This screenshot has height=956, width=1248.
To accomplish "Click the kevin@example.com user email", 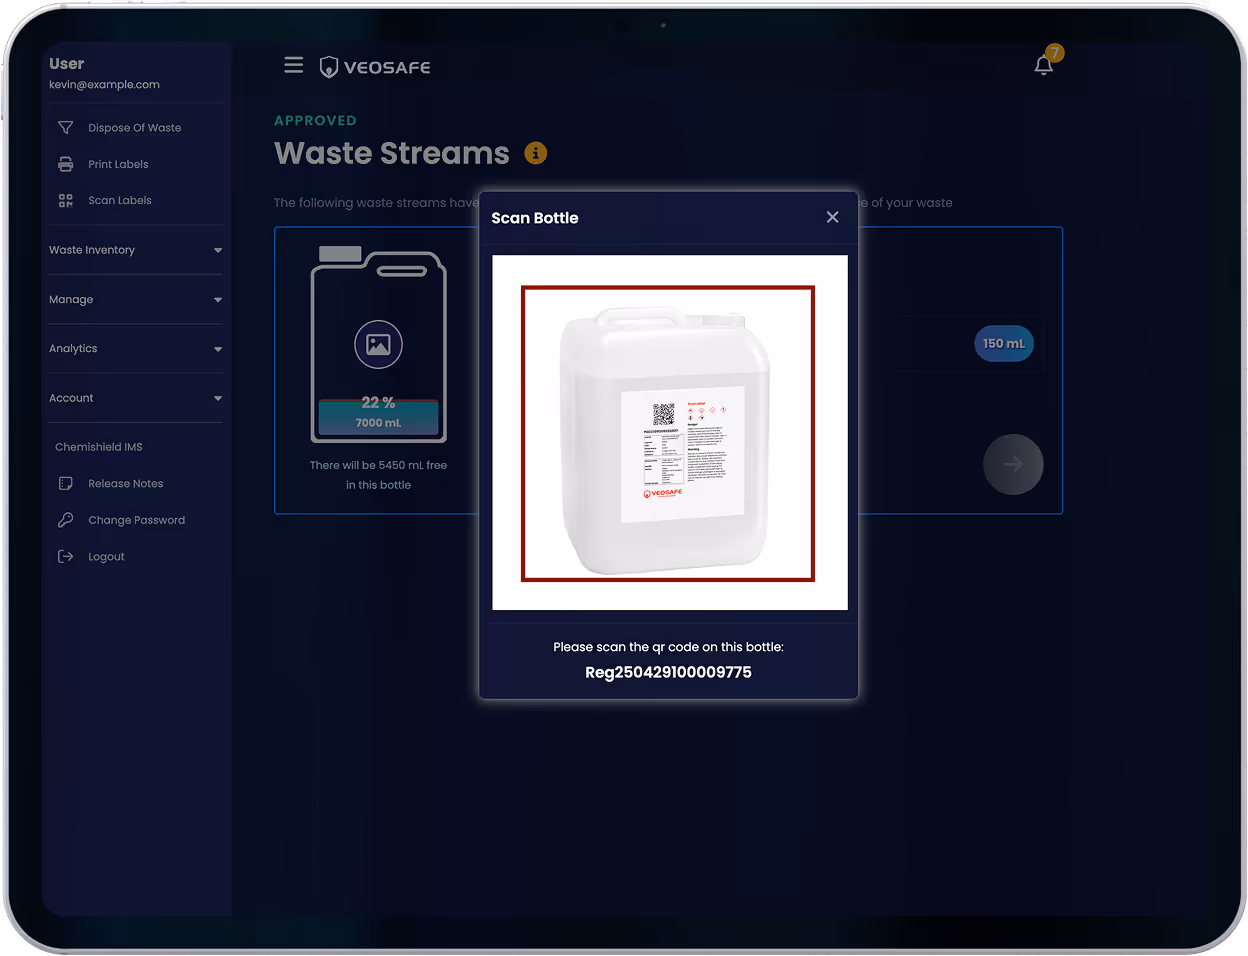I will (104, 85).
